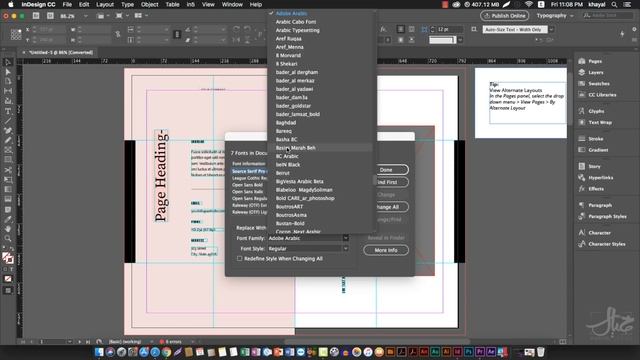This screenshot has width=640, height=360.
Task: Open the Type menu
Action: [127, 4]
